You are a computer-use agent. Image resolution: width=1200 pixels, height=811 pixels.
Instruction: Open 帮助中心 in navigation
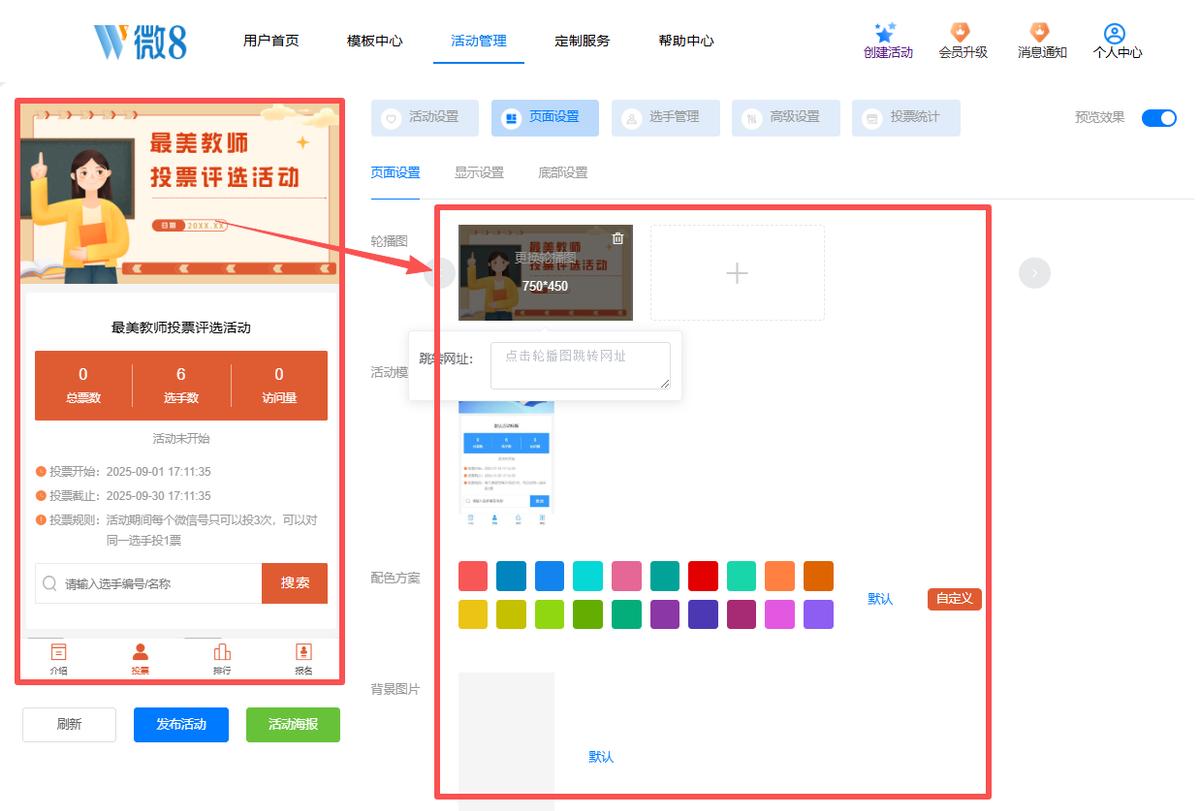[x=686, y=41]
